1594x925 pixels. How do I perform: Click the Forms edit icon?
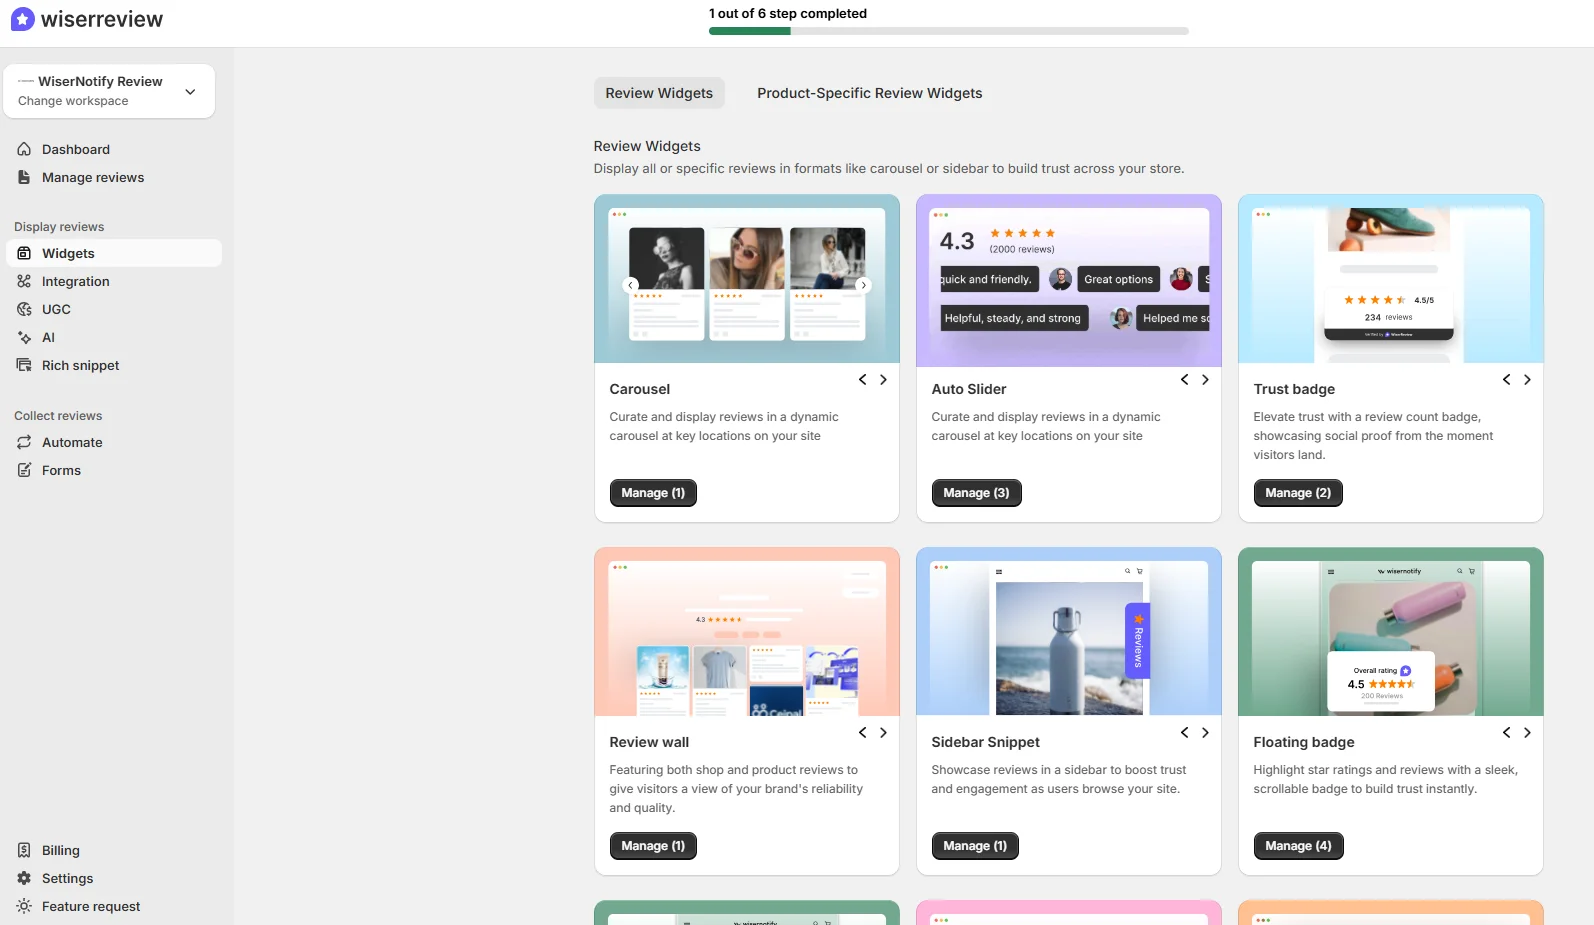[24, 470]
